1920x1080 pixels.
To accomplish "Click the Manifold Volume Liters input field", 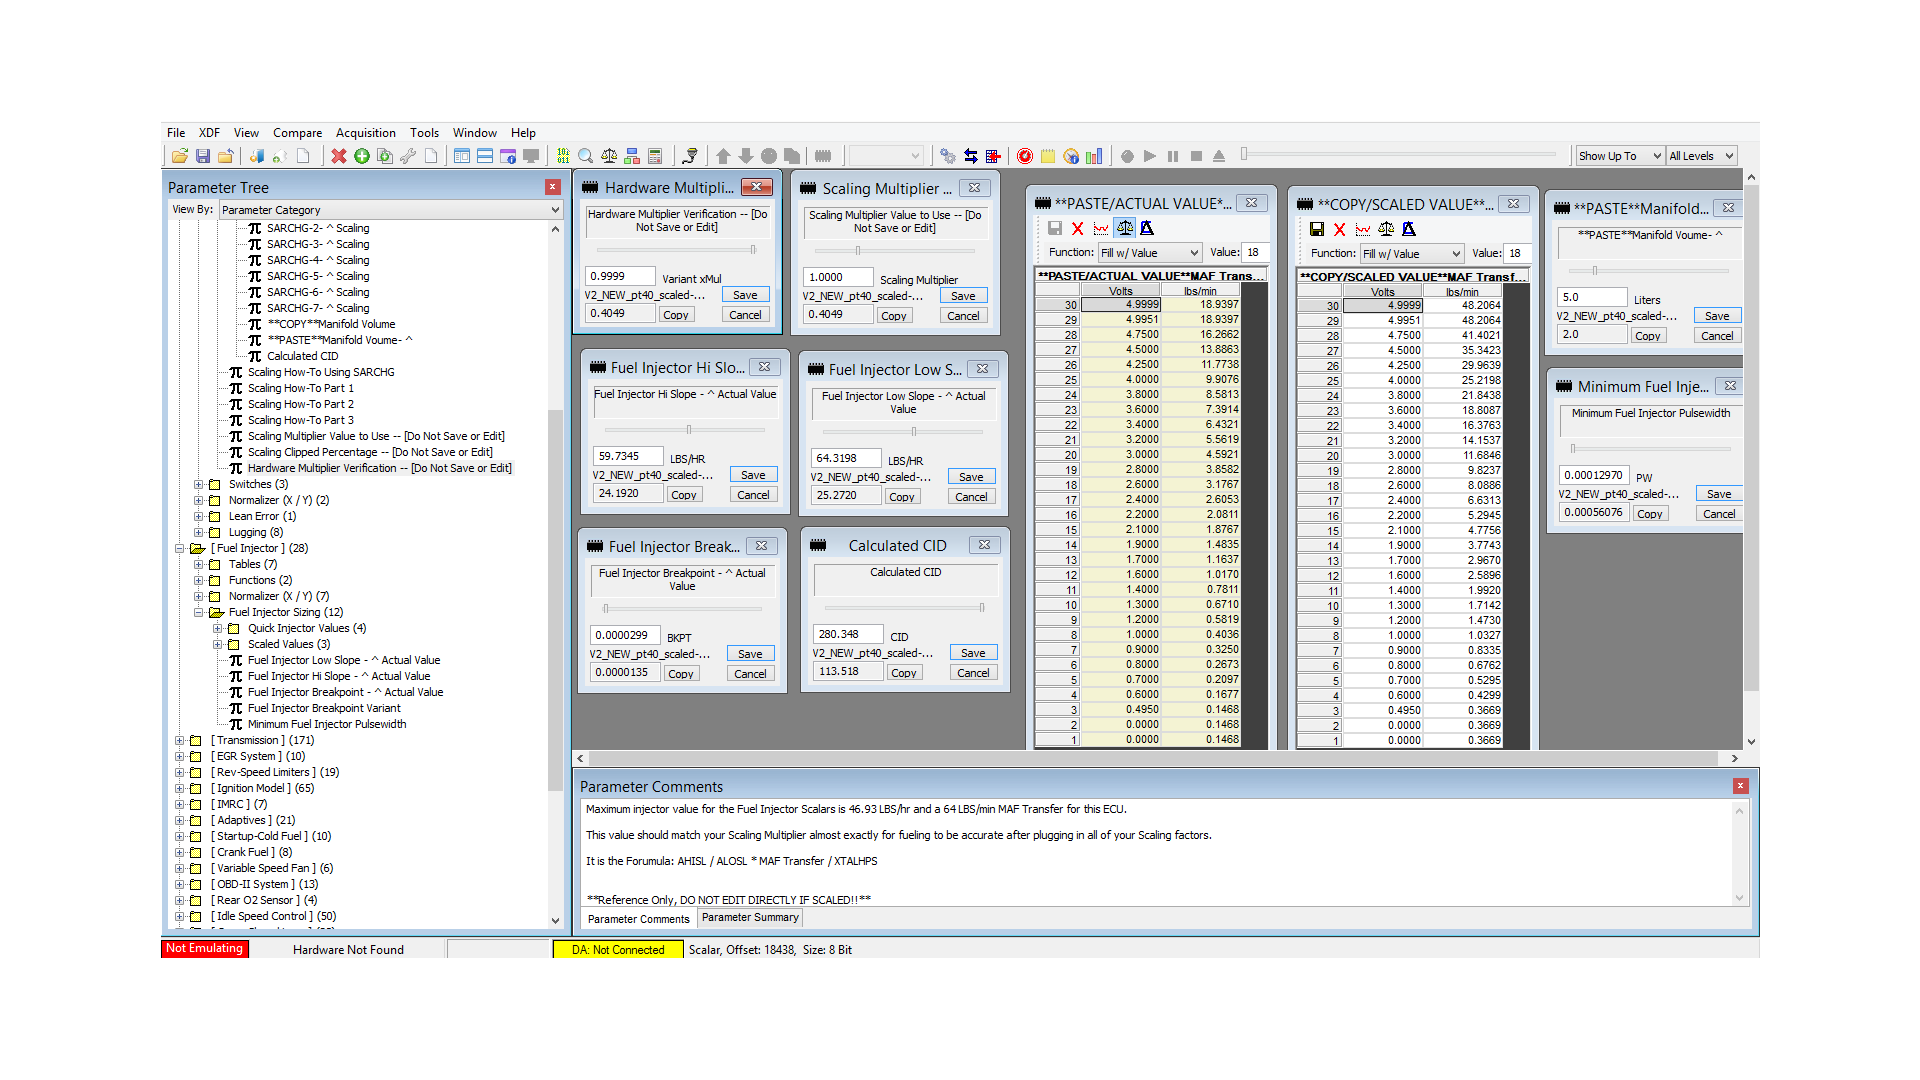I will point(1592,297).
